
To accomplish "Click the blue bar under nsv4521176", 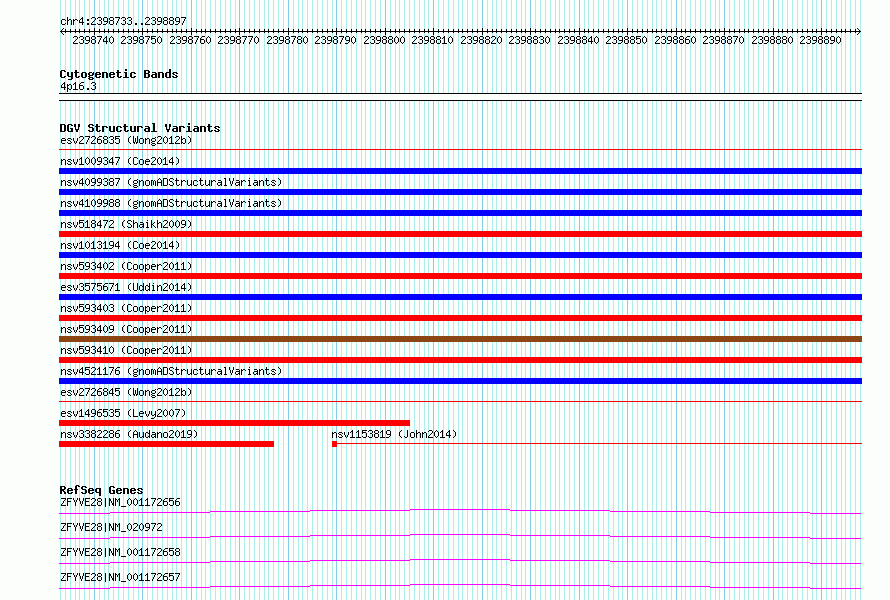I will coord(460,381).
